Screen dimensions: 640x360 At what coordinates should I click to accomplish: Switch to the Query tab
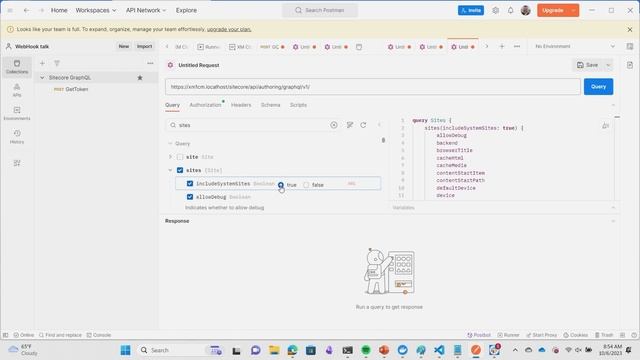coord(172,105)
